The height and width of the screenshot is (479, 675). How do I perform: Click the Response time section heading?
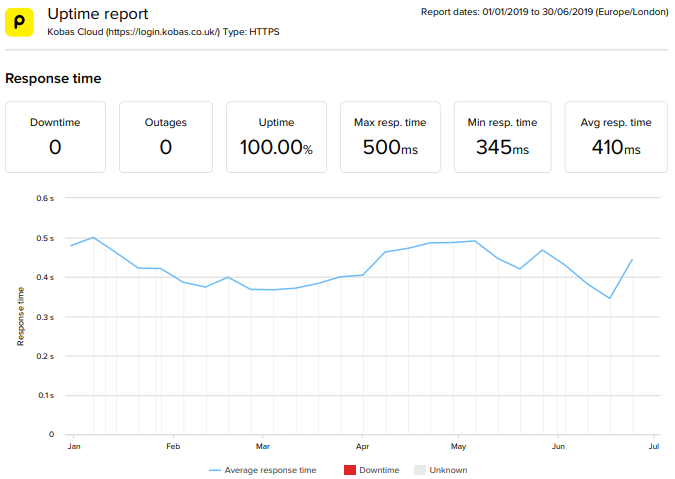pyautogui.click(x=53, y=78)
